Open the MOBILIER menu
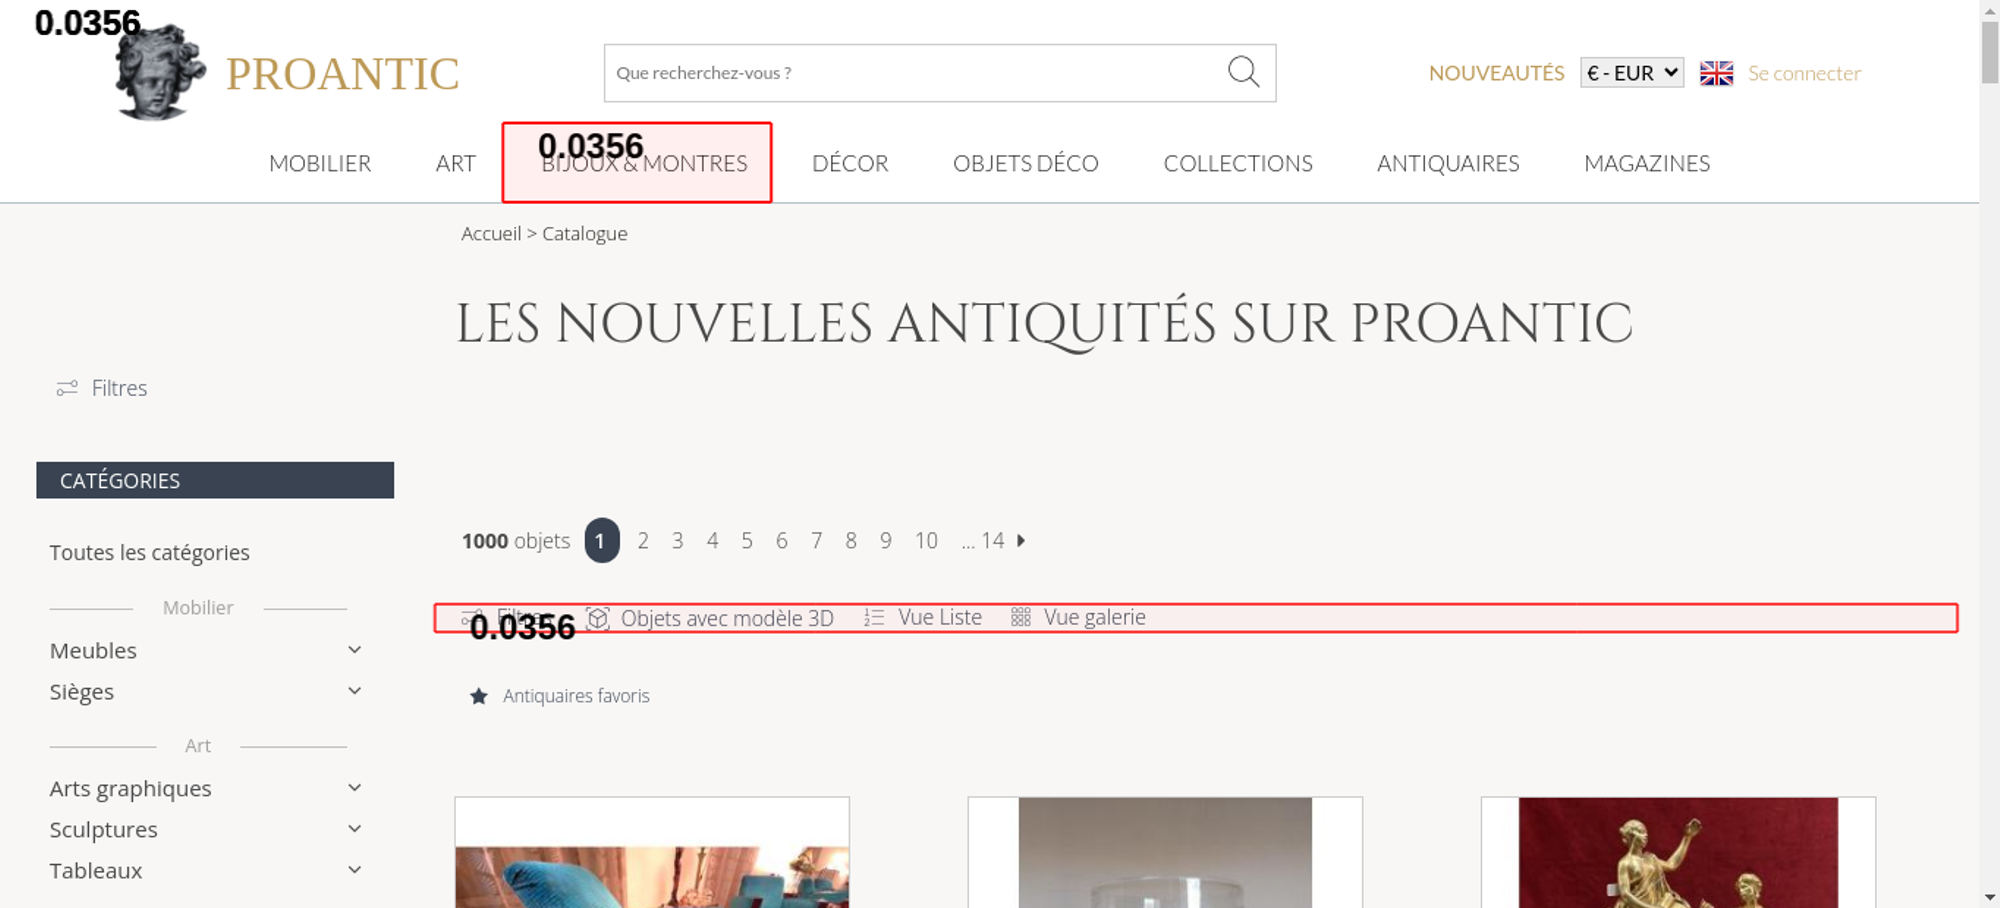This screenshot has height=908, width=2000. click(x=320, y=163)
